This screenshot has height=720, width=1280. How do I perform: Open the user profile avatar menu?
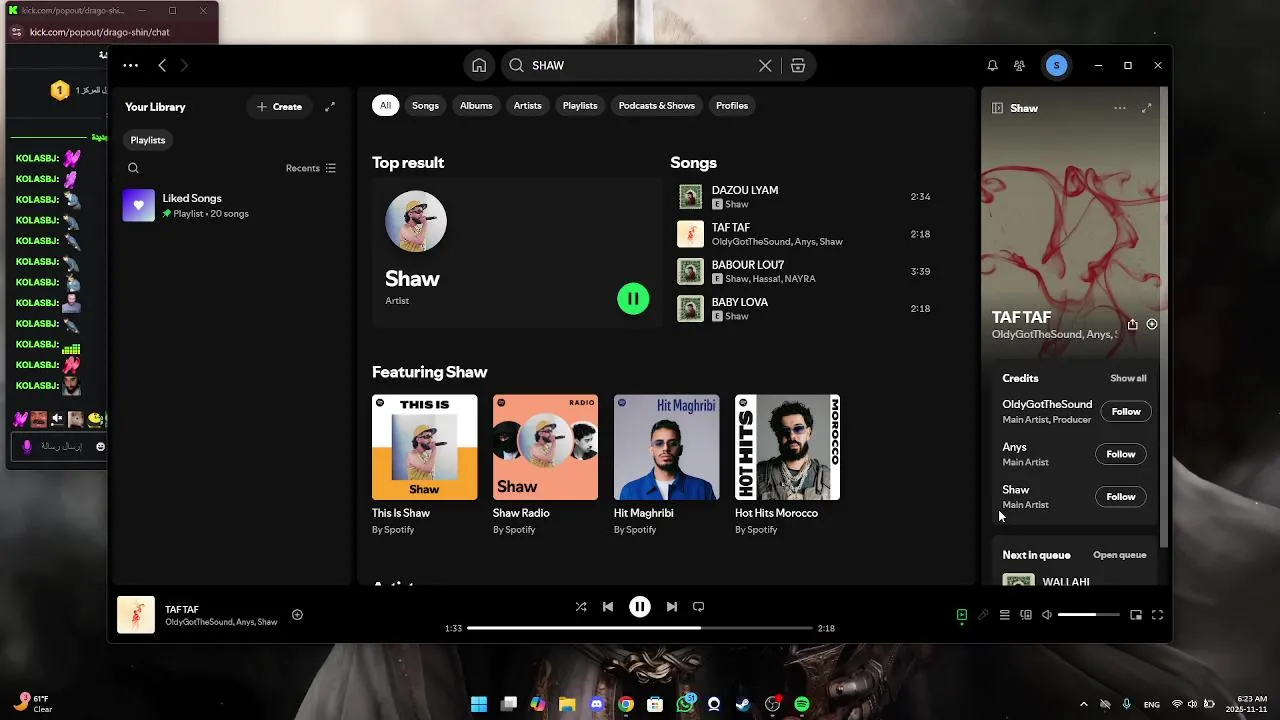click(x=1057, y=65)
